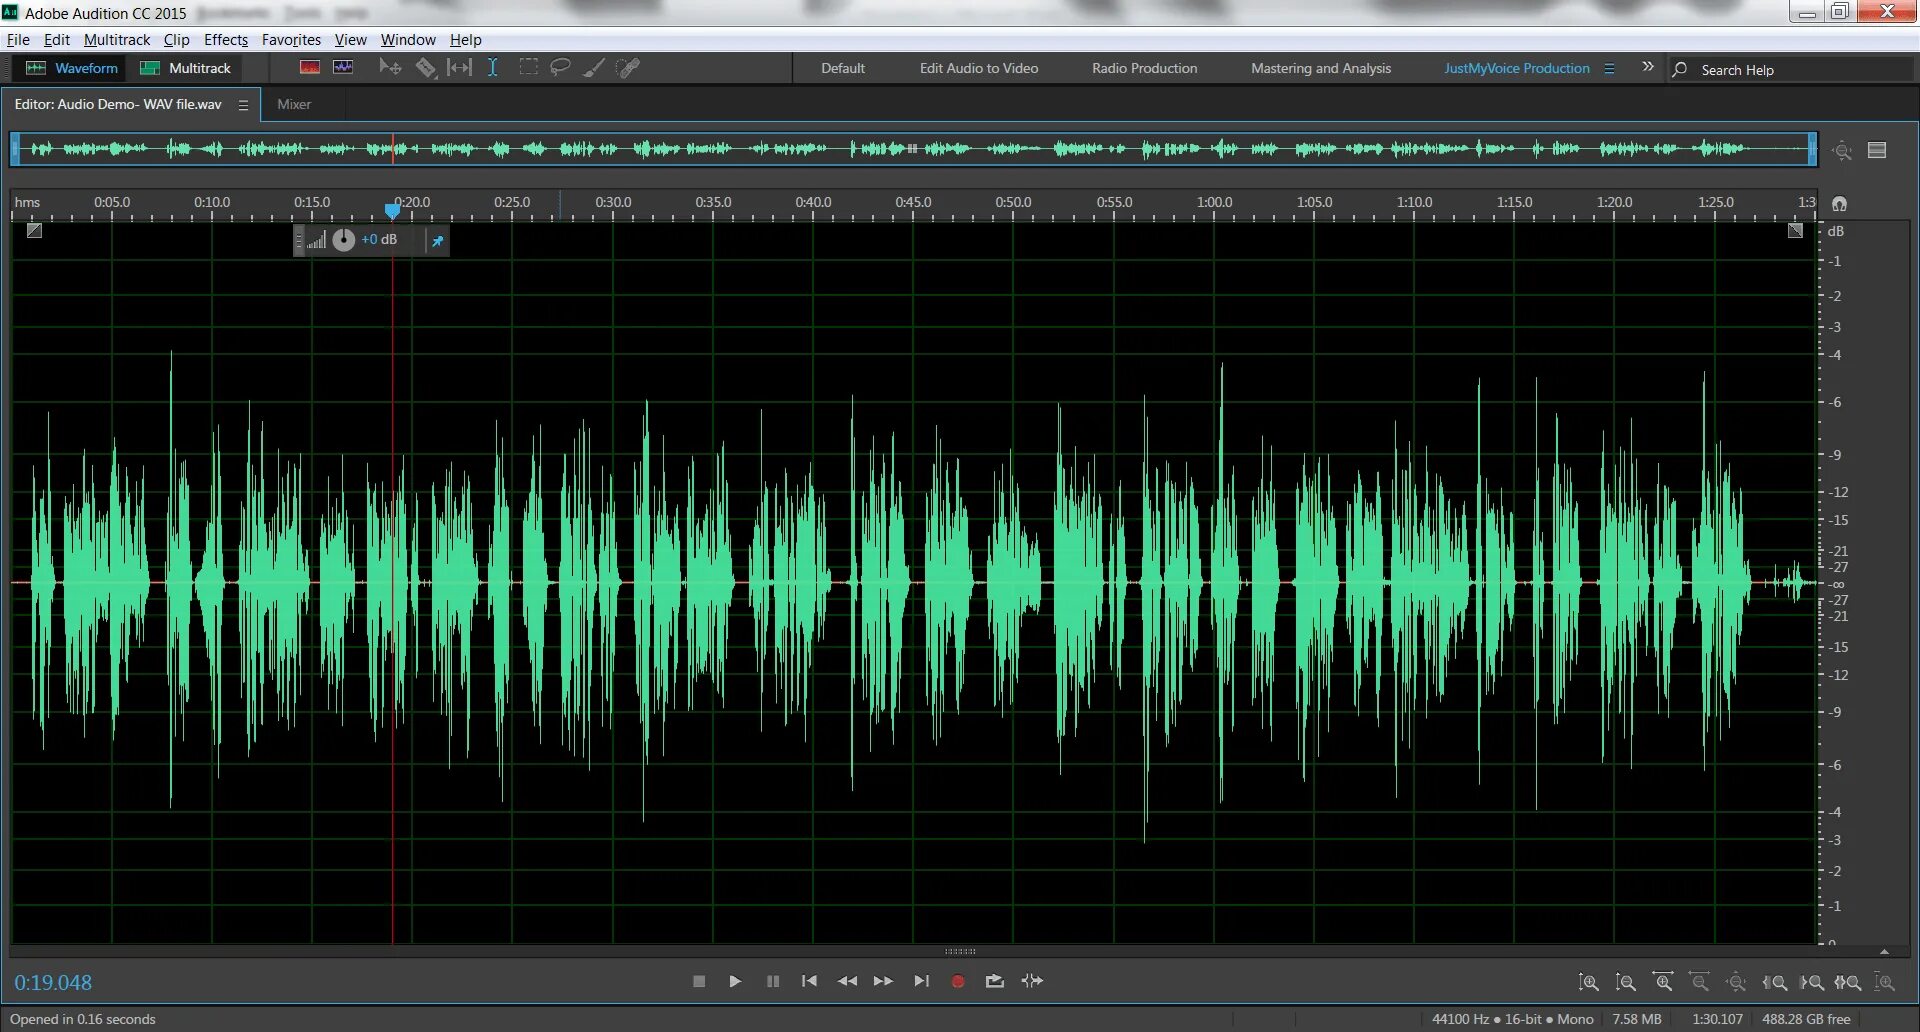
Task: Switch to Radio Production workspace
Action: click(x=1144, y=68)
